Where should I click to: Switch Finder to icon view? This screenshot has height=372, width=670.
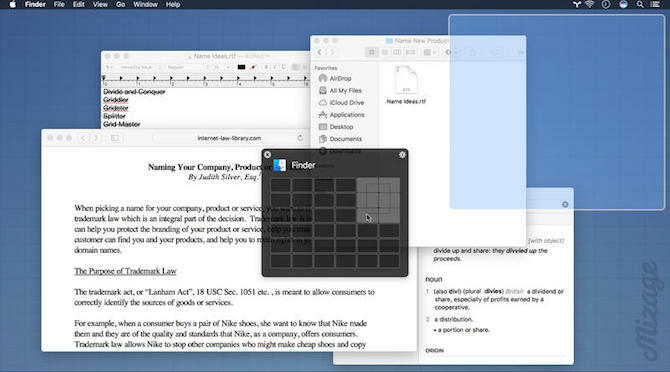pyautogui.click(x=372, y=52)
